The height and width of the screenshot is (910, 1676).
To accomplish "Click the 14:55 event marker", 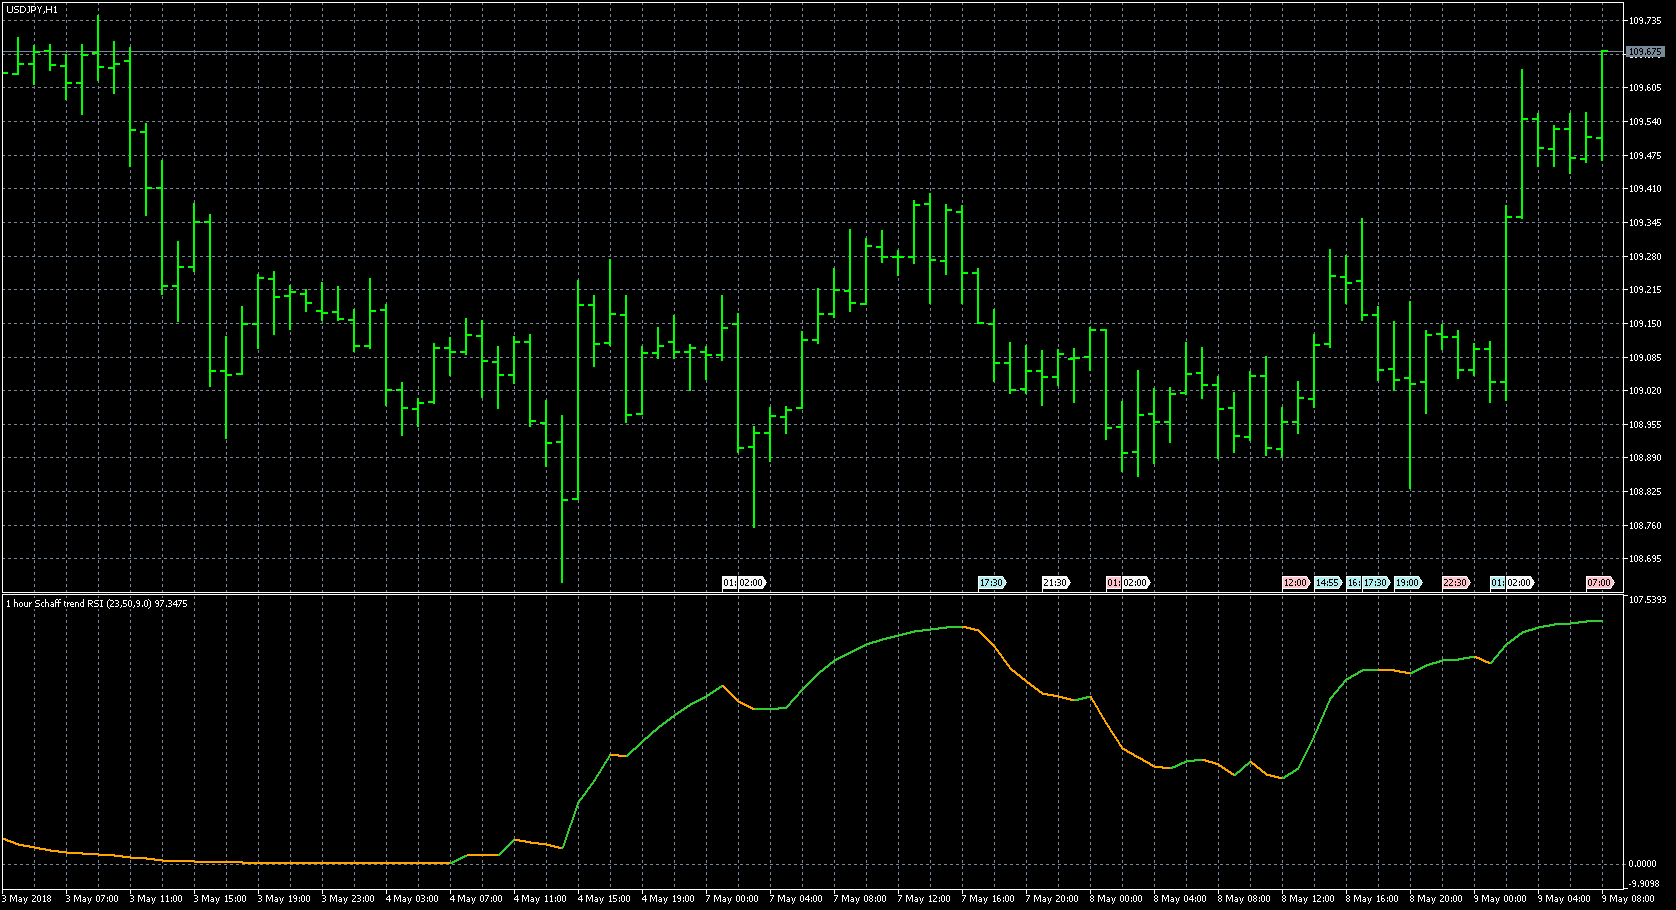I will coord(1327,583).
